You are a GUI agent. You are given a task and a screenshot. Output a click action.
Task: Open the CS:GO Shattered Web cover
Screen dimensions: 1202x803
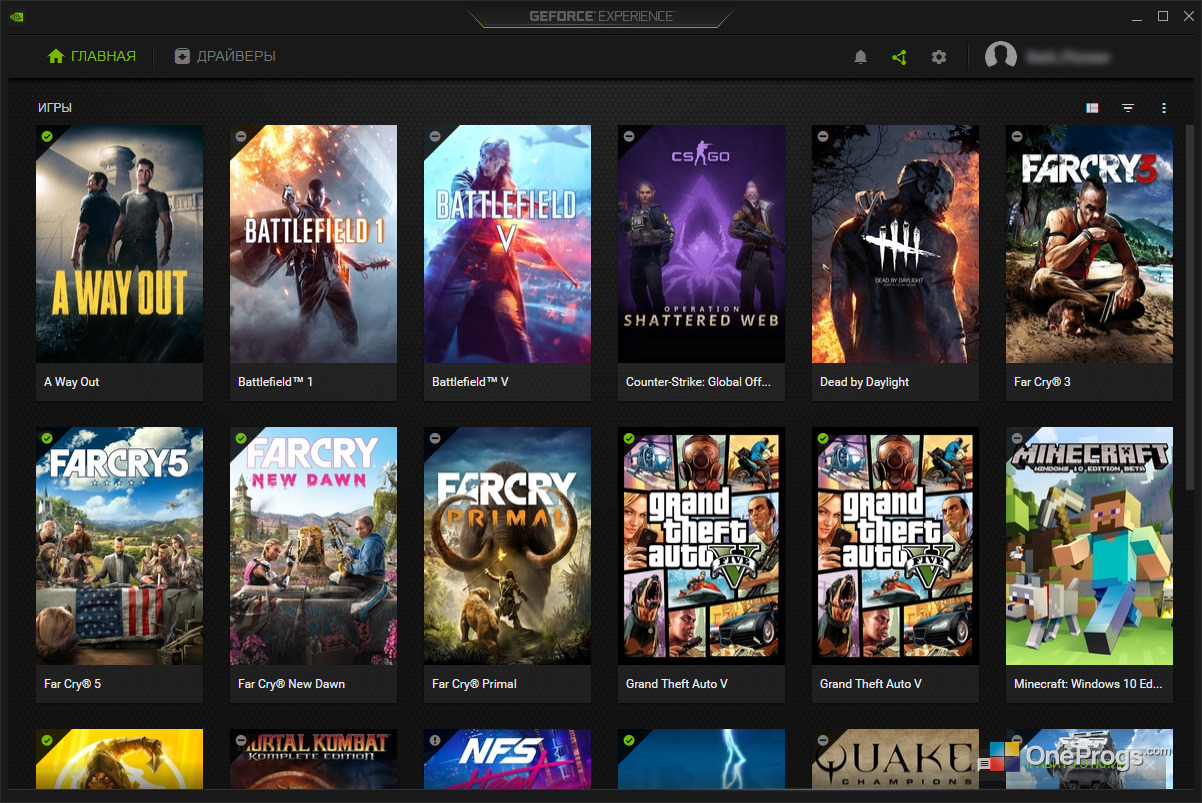pyautogui.click(x=701, y=244)
